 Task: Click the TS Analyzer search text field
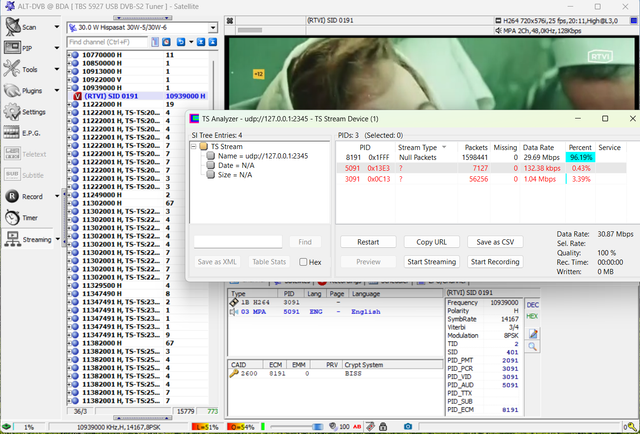pyautogui.click(x=238, y=242)
